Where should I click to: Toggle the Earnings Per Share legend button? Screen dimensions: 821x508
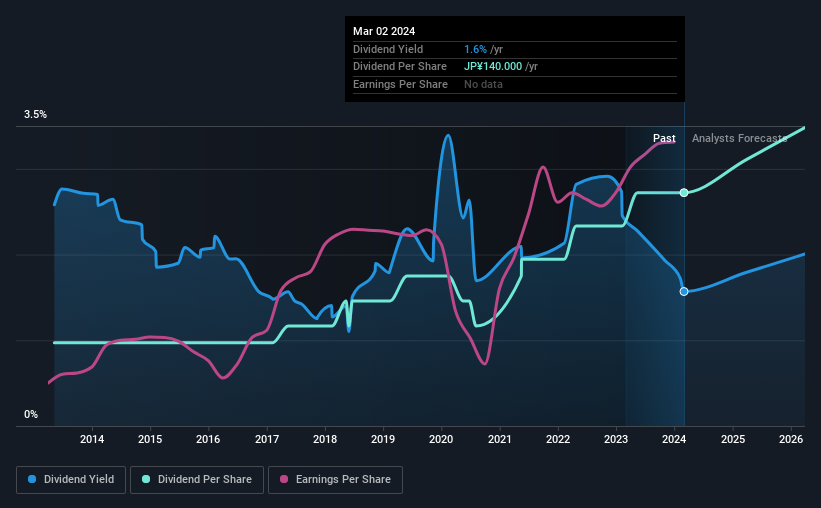335,480
